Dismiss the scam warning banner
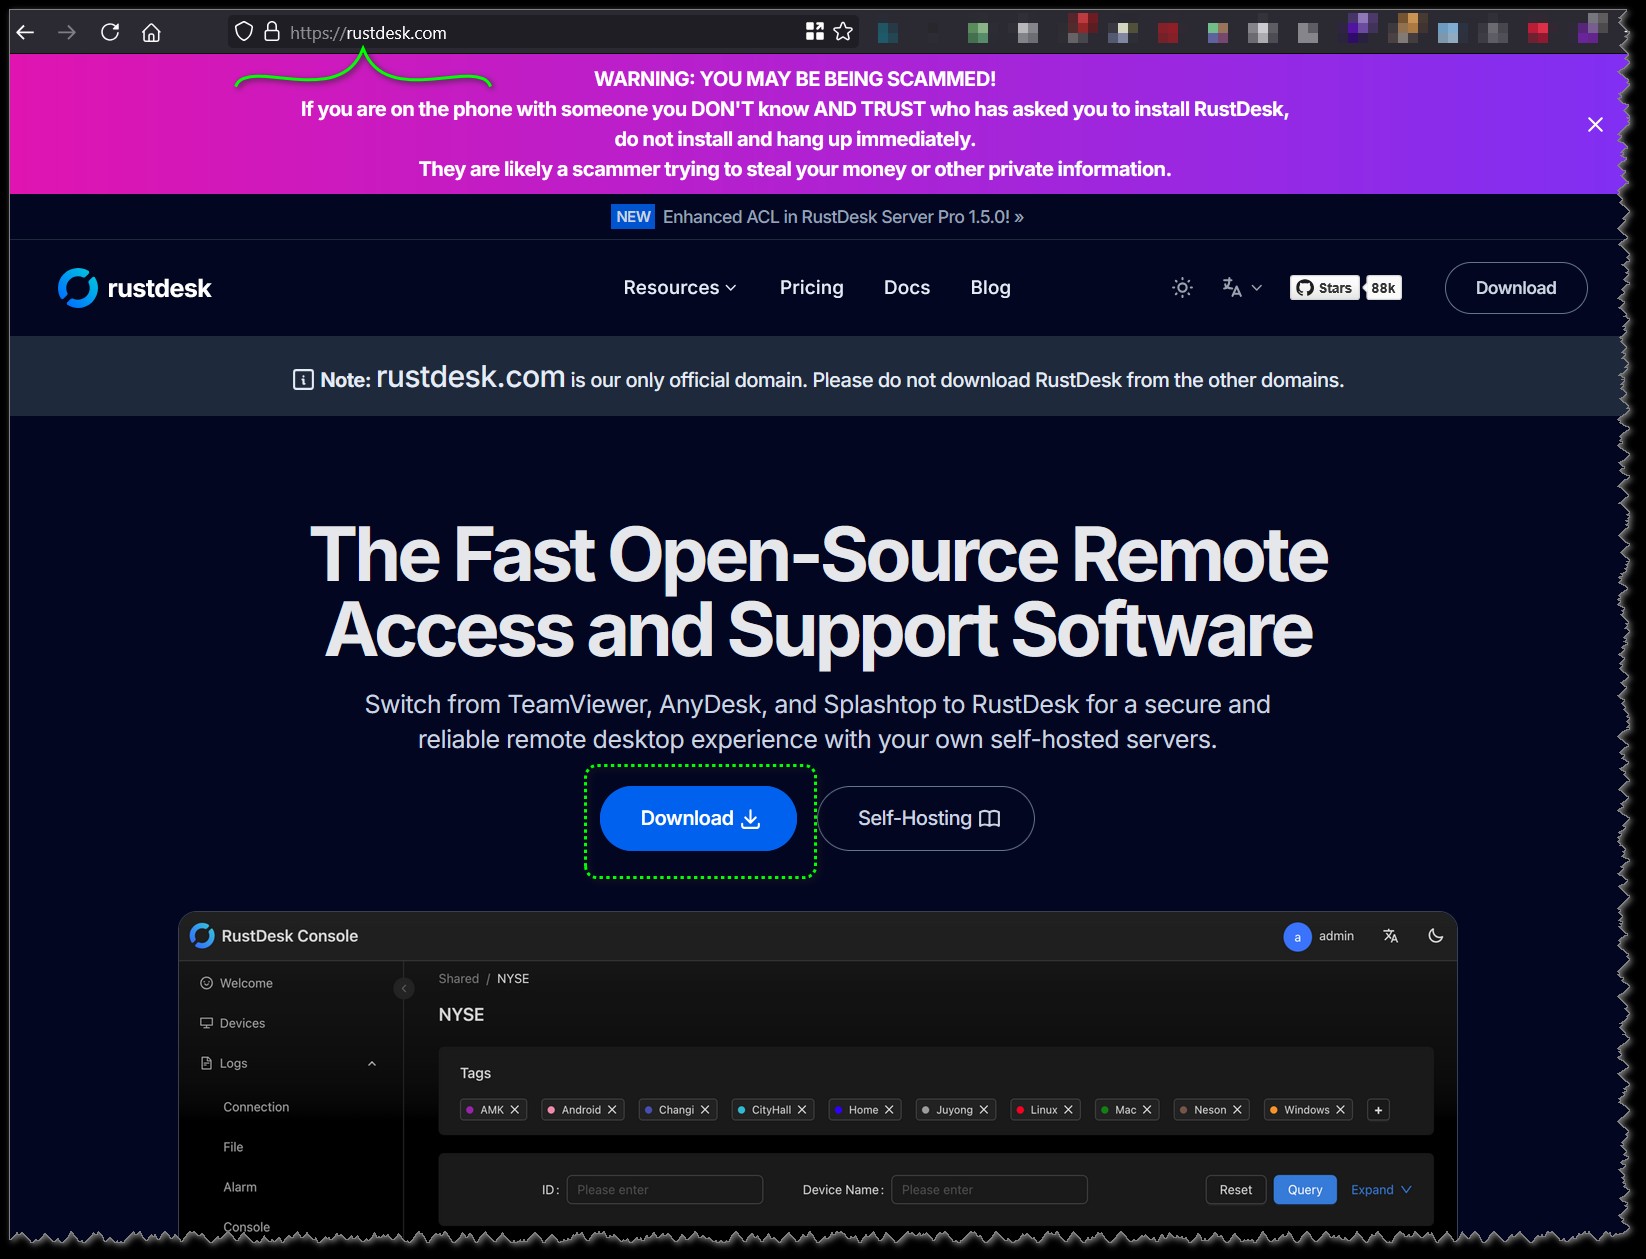This screenshot has height=1259, width=1646. coord(1596,124)
